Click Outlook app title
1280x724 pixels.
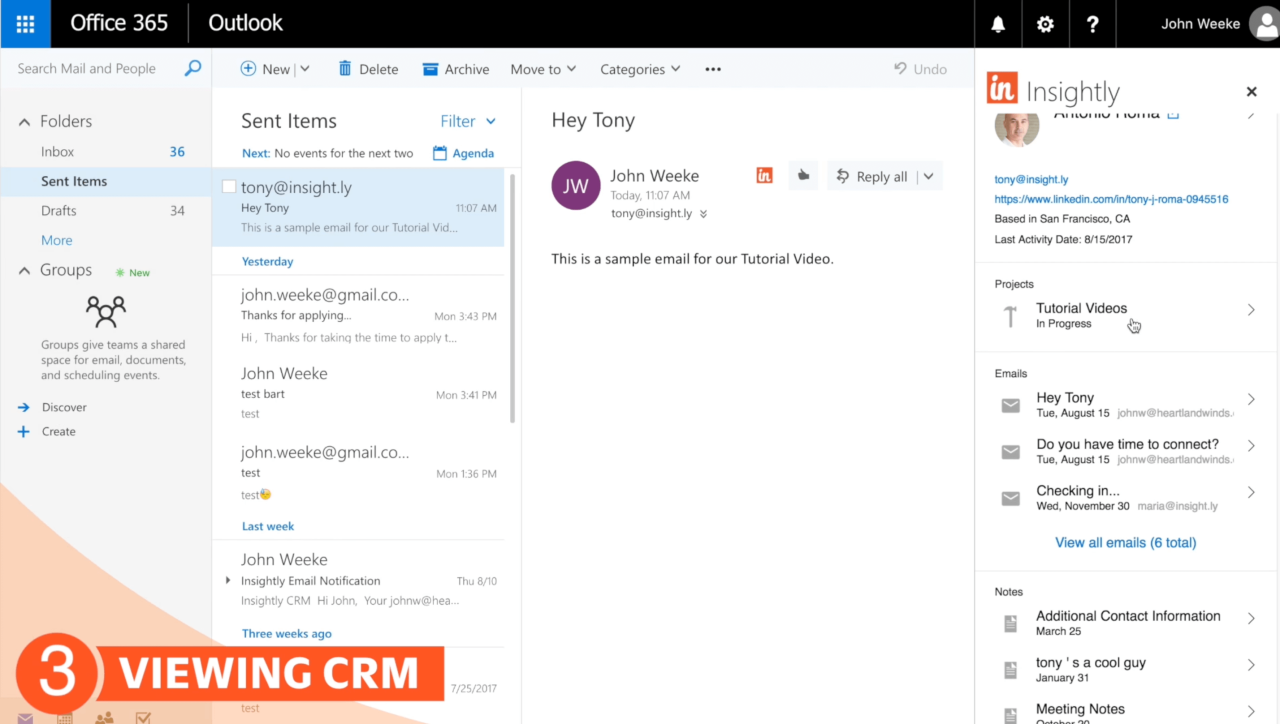245,22
